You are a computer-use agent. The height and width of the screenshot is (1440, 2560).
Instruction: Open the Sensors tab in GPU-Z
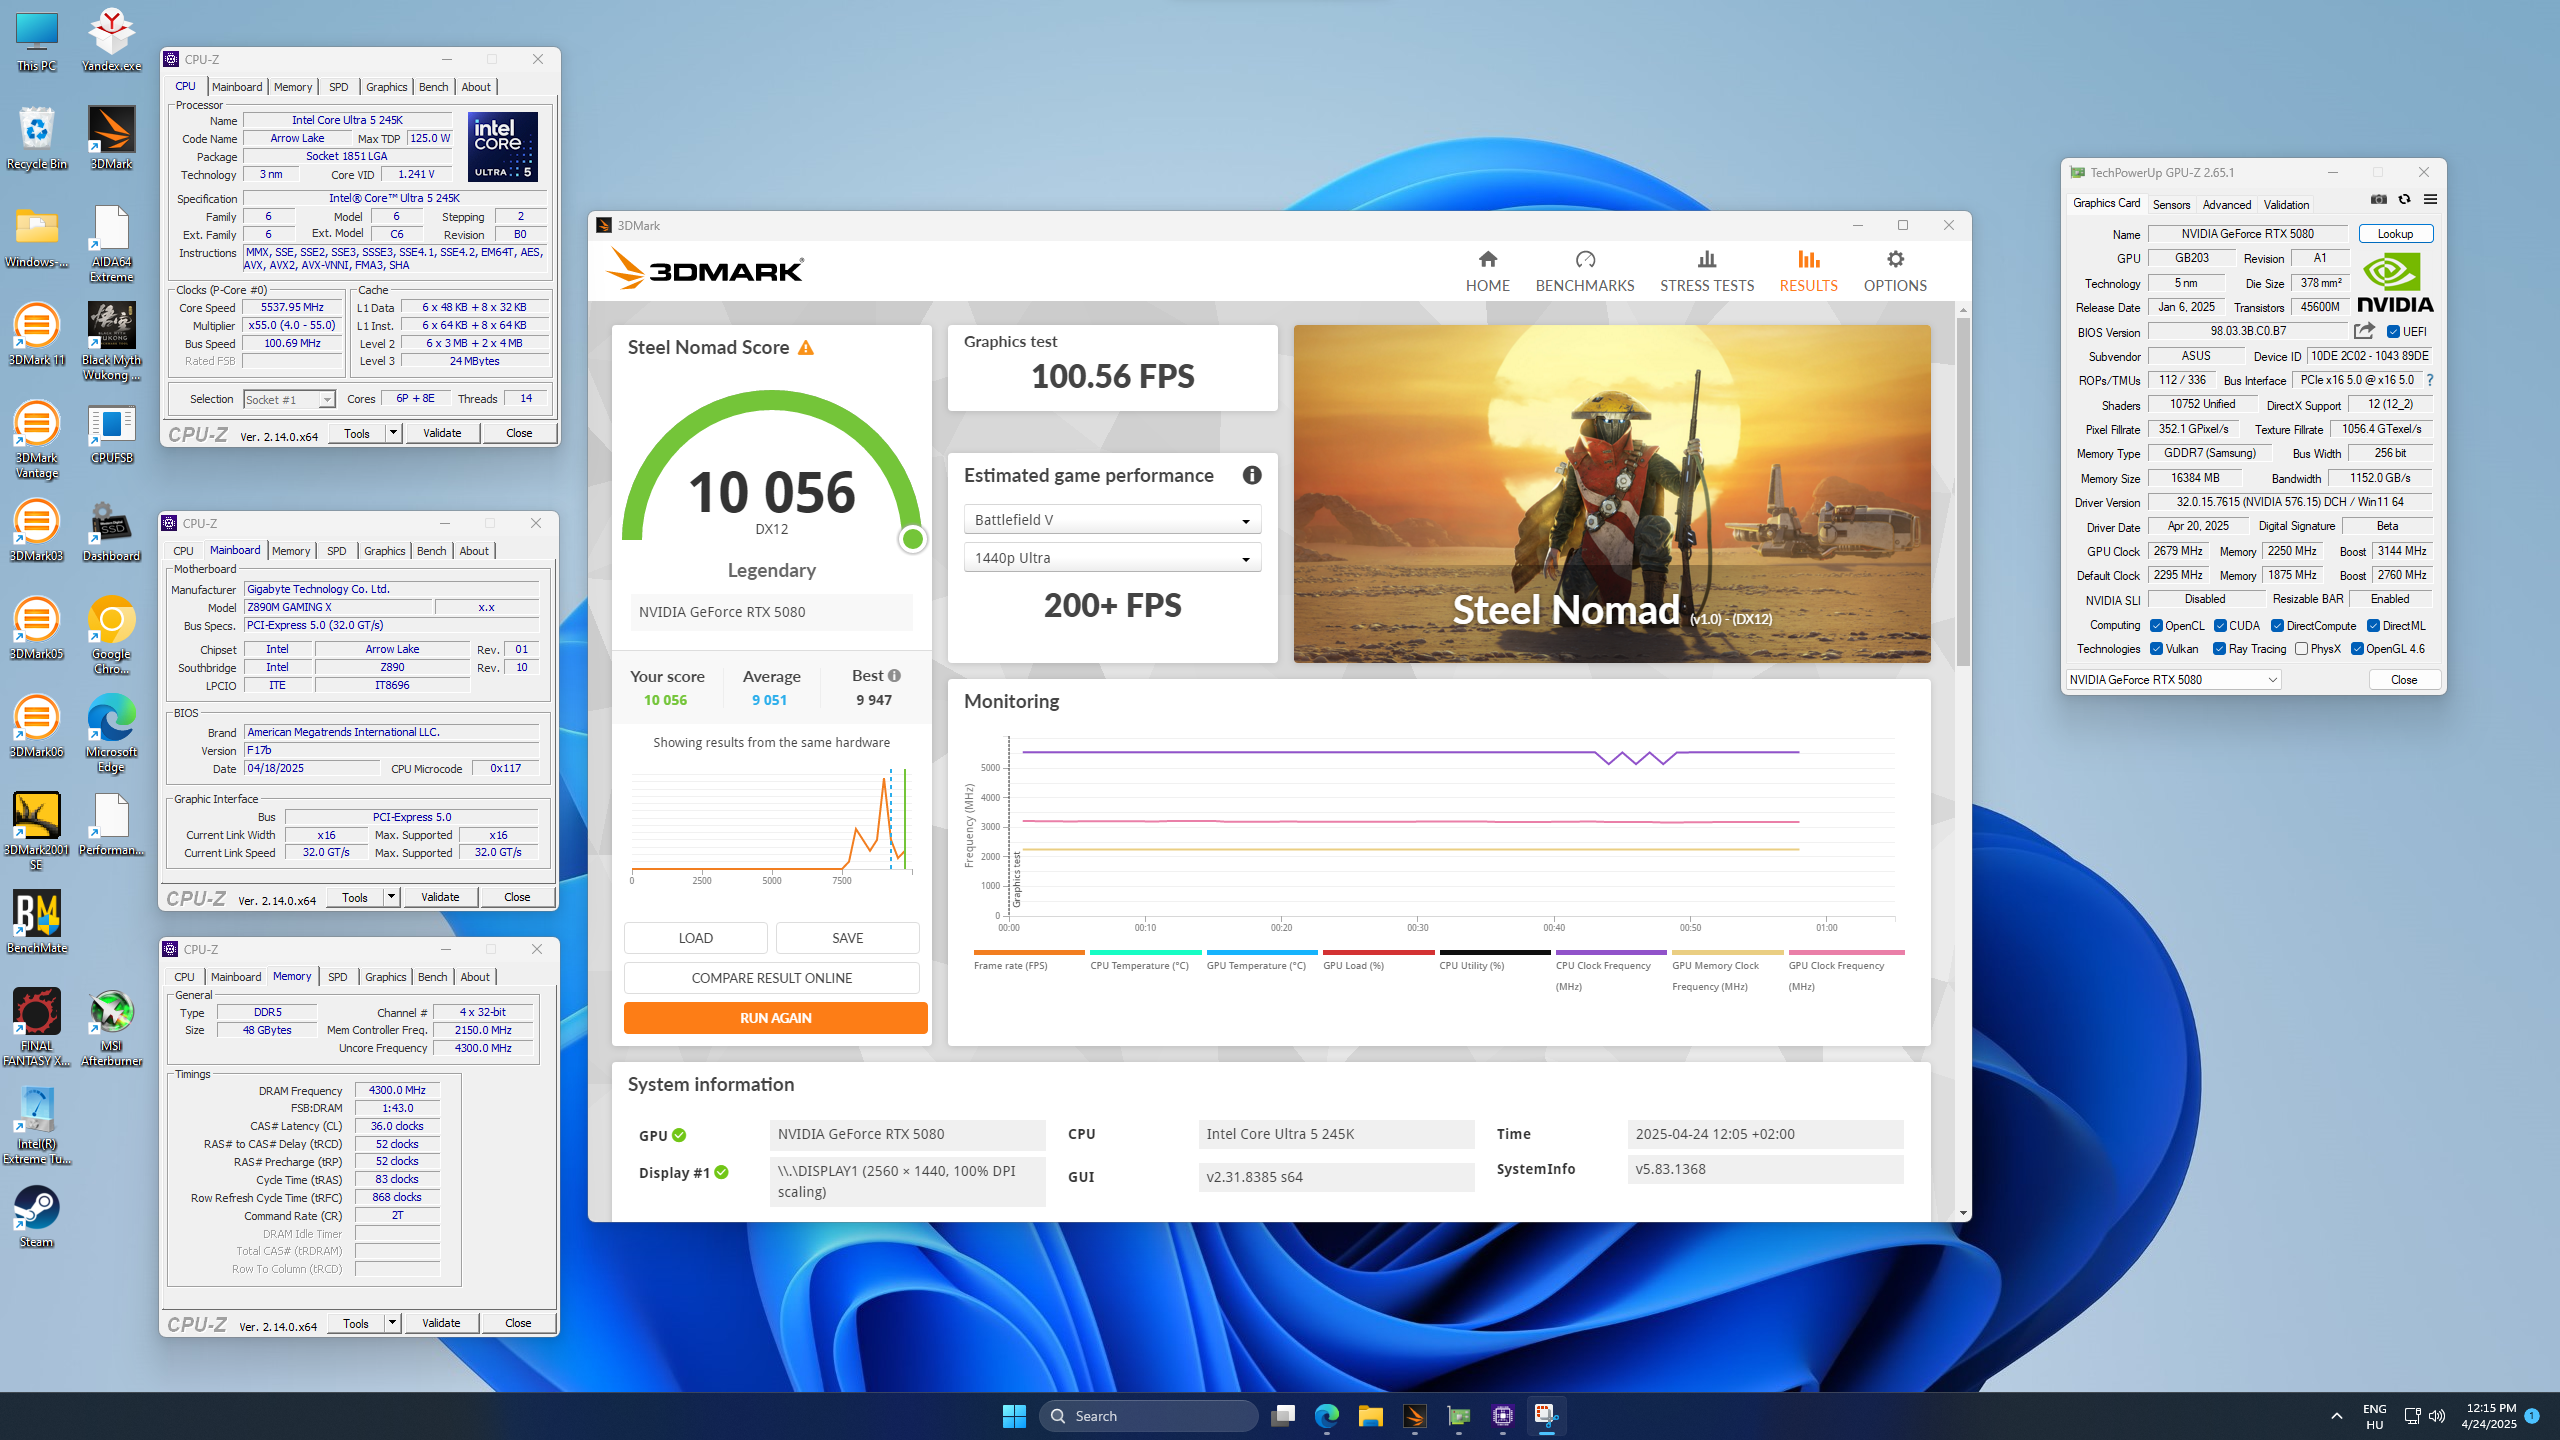point(2171,204)
